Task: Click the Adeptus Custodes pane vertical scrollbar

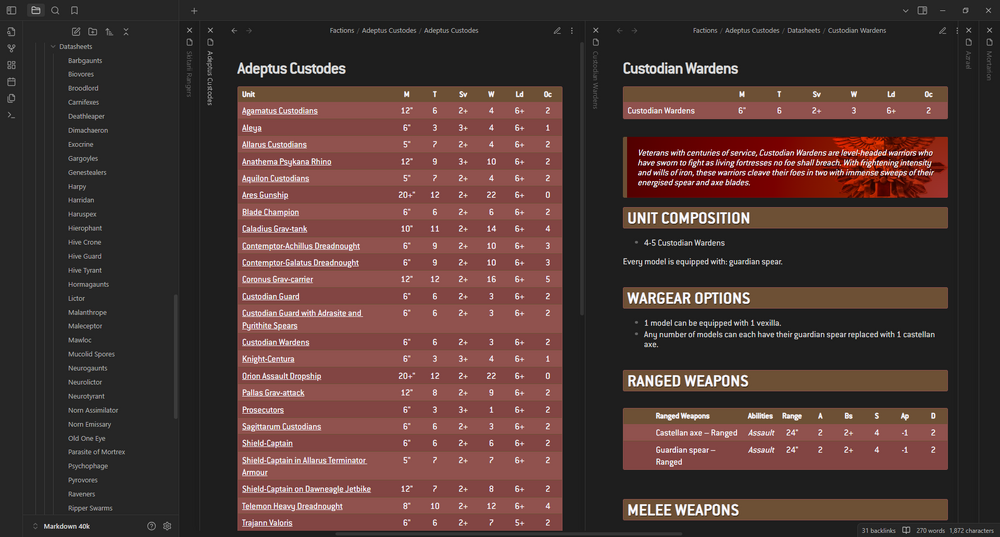Action: (x=582, y=179)
